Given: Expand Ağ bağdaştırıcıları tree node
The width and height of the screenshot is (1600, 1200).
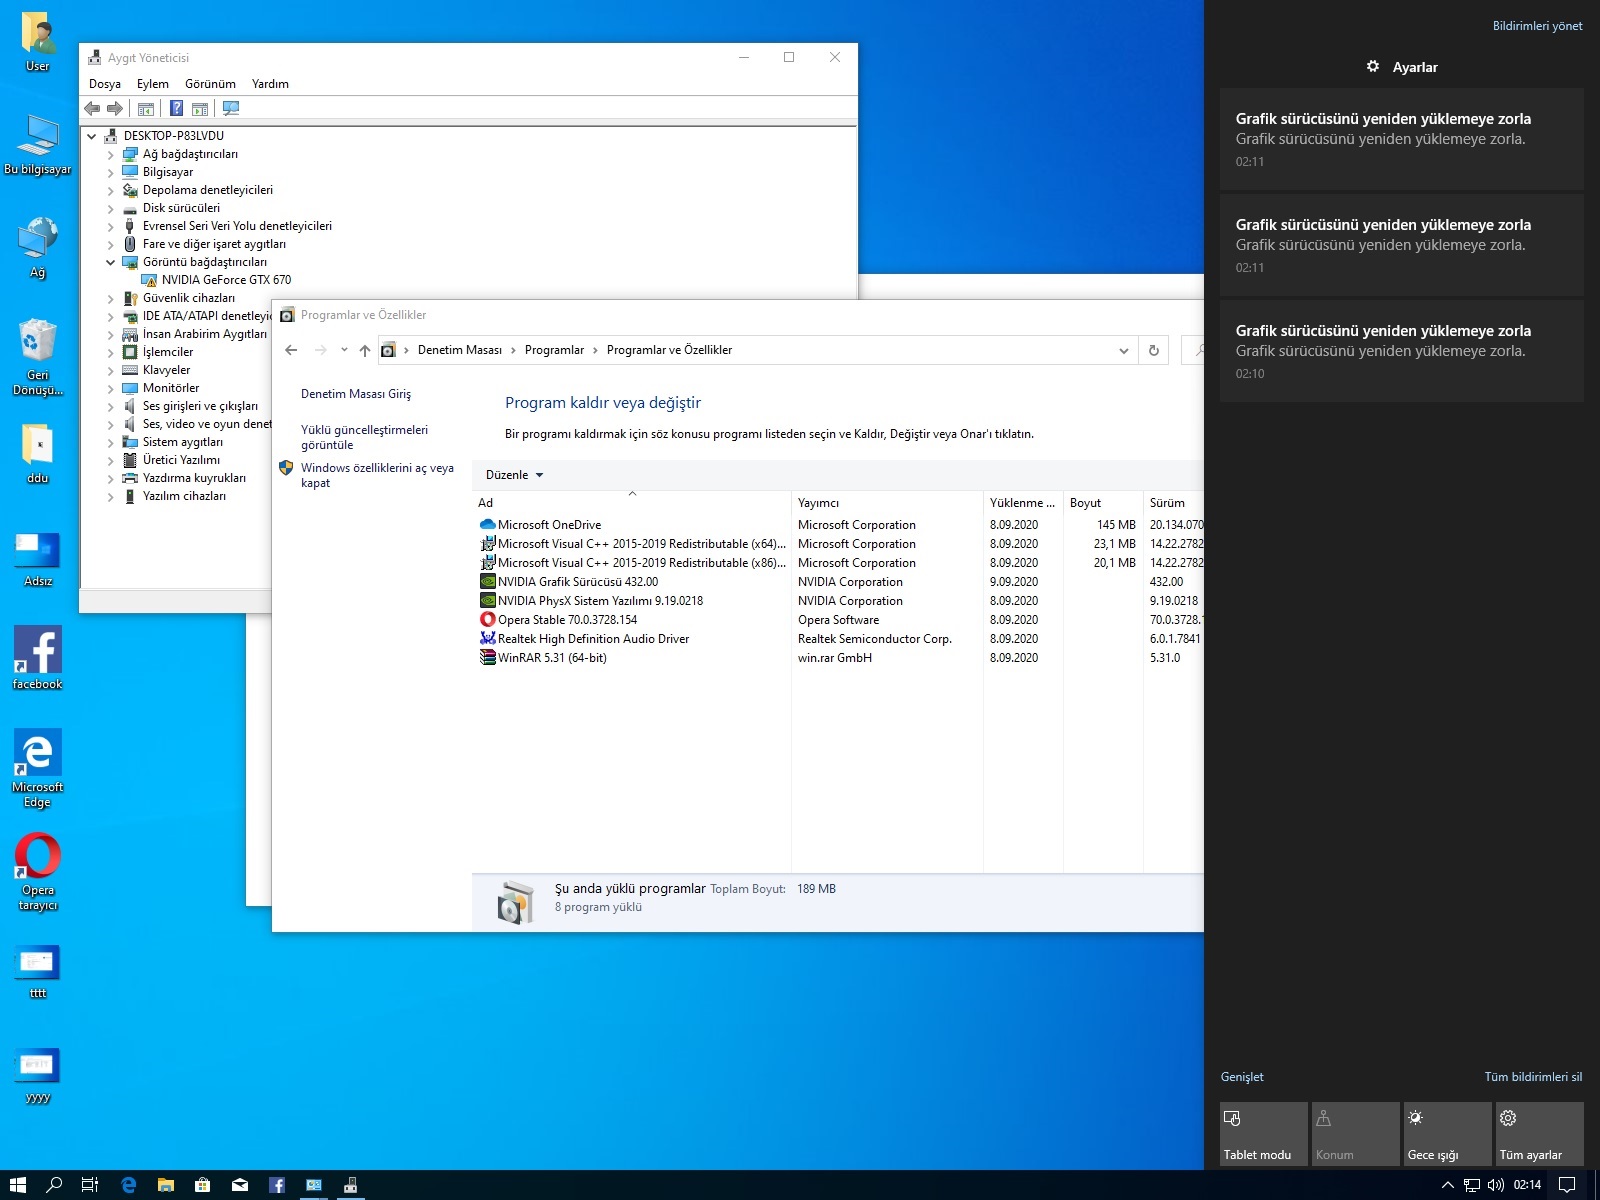Looking at the screenshot, I should click(110, 155).
